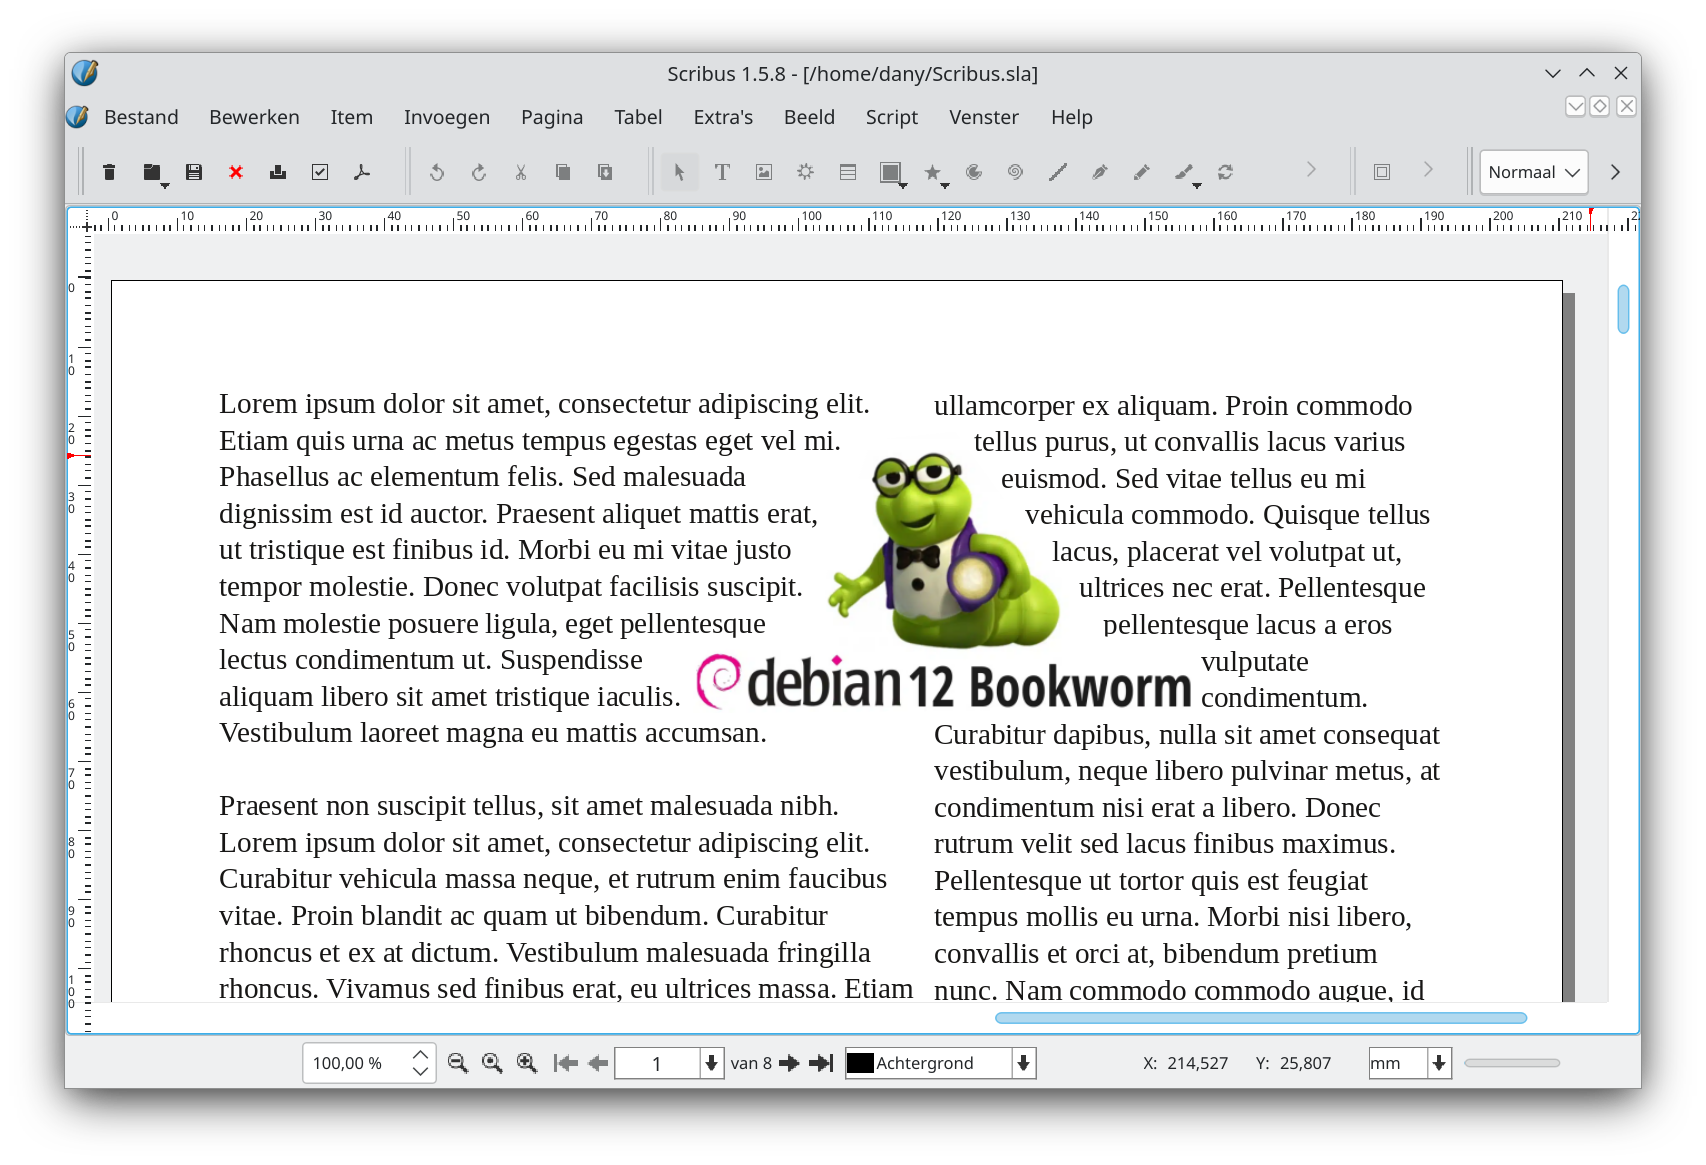This screenshot has height=1165, width=1706.
Task: Open the Help menu
Action: tap(1071, 117)
